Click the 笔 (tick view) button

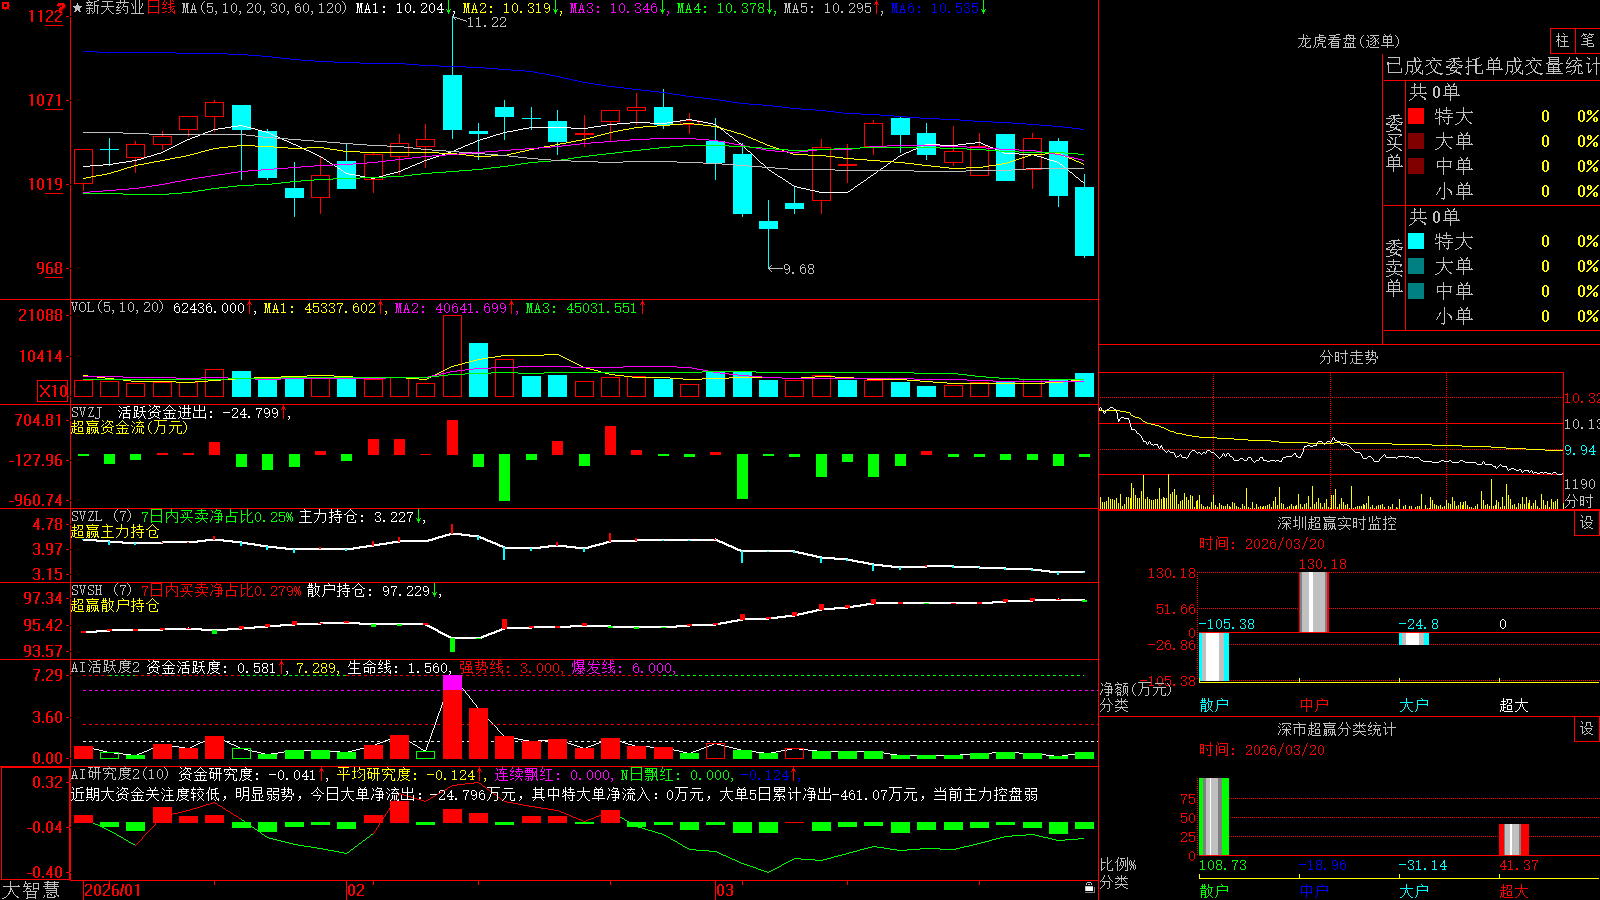coord(1587,41)
